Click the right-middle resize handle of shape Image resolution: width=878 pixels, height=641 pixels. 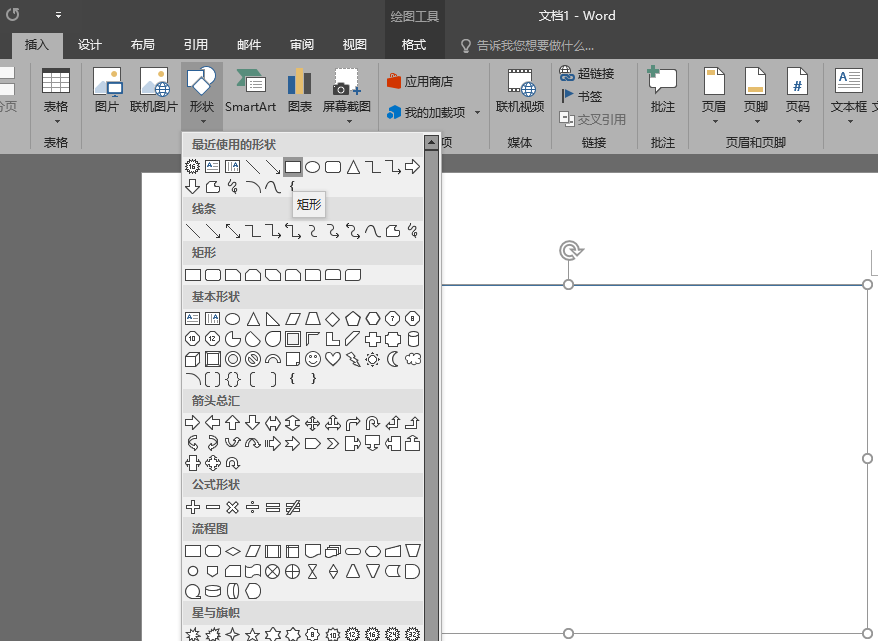867,458
